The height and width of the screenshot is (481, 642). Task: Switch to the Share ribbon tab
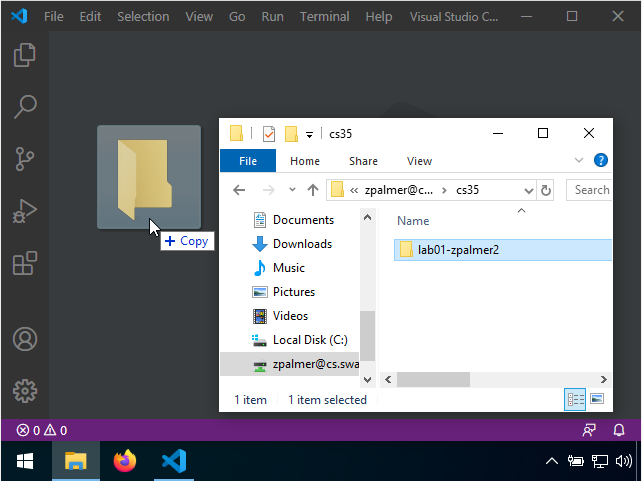[363, 161]
